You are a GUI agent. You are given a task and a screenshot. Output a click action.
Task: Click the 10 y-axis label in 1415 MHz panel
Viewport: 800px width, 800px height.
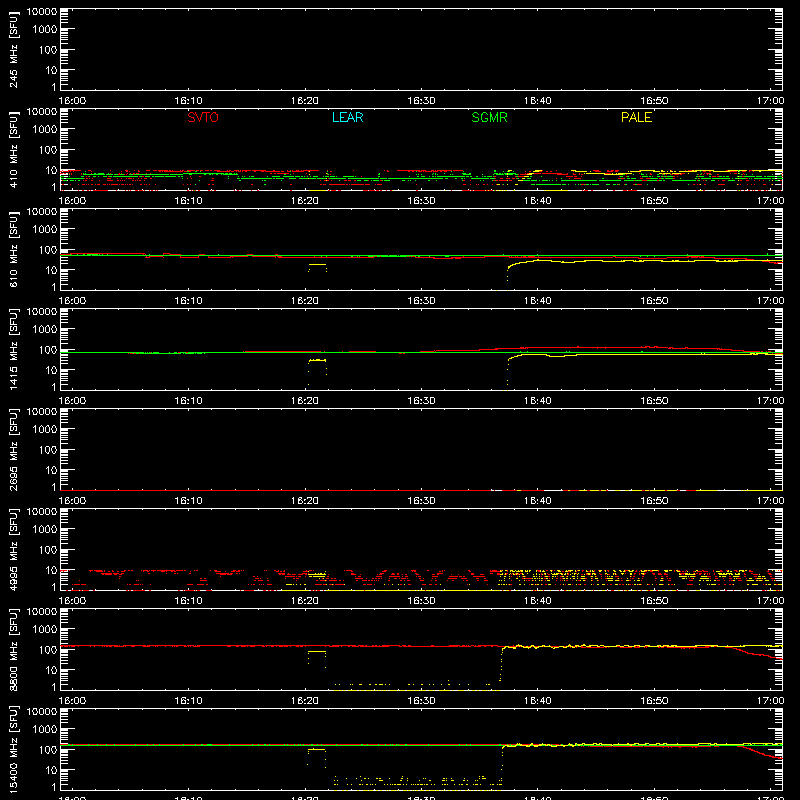click(51, 370)
